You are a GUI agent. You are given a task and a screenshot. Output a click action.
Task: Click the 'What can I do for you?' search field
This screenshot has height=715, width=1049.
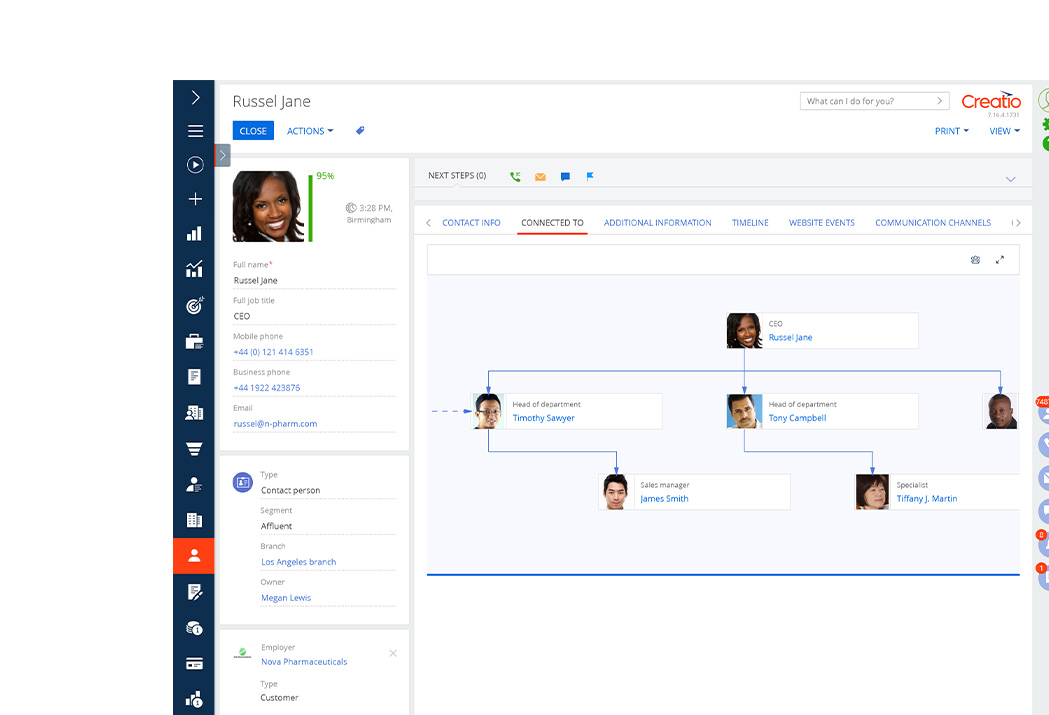pyautogui.click(x=866, y=101)
